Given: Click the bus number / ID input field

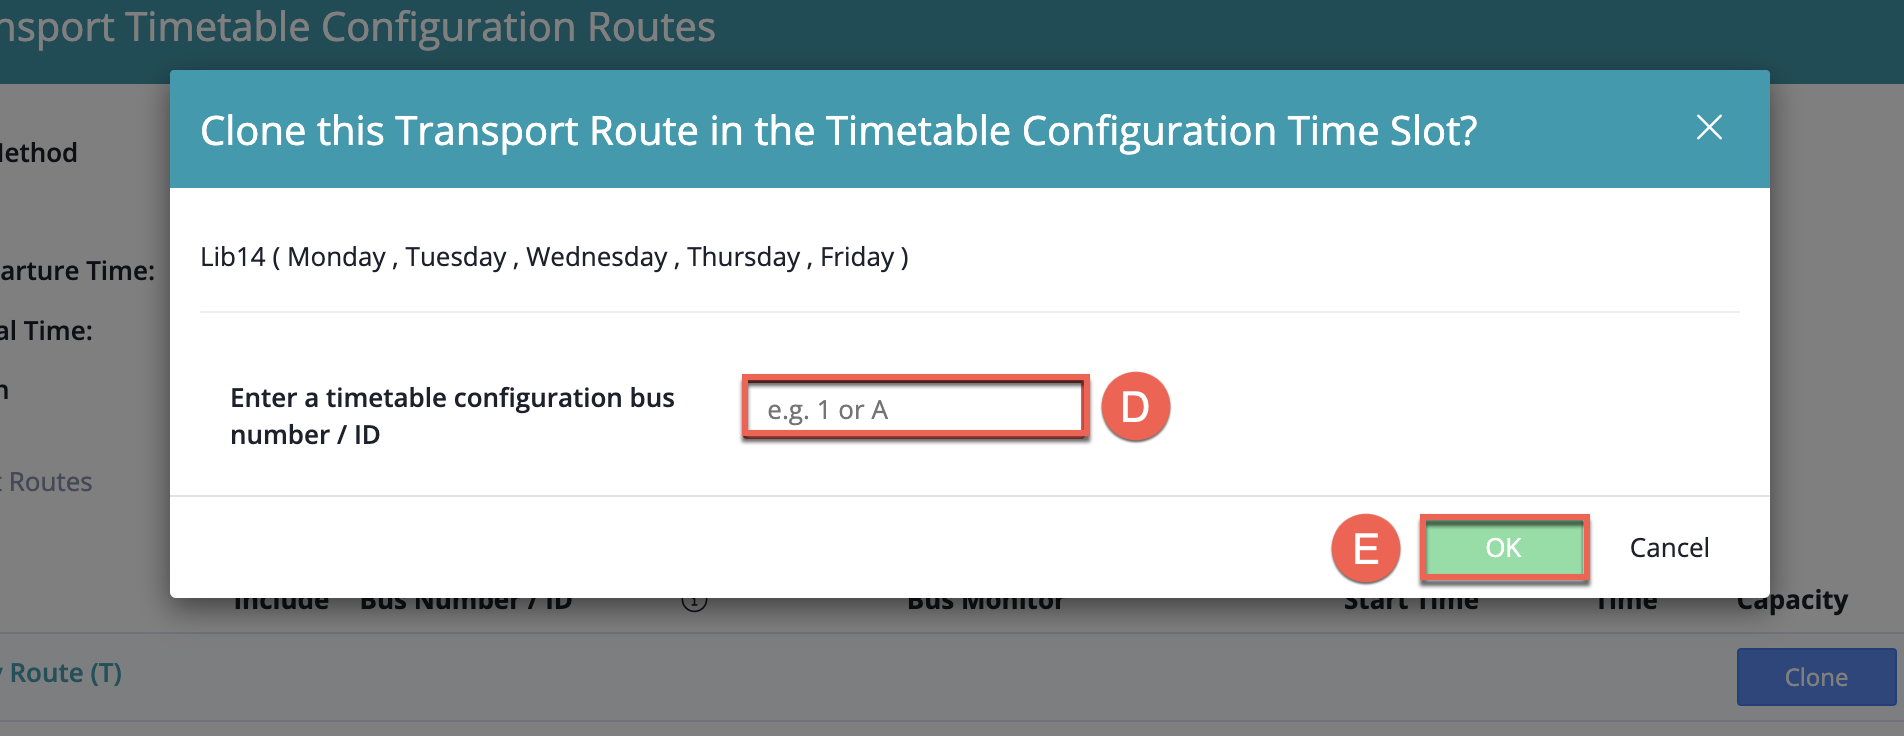Looking at the screenshot, I should pyautogui.click(x=914, y=409).
